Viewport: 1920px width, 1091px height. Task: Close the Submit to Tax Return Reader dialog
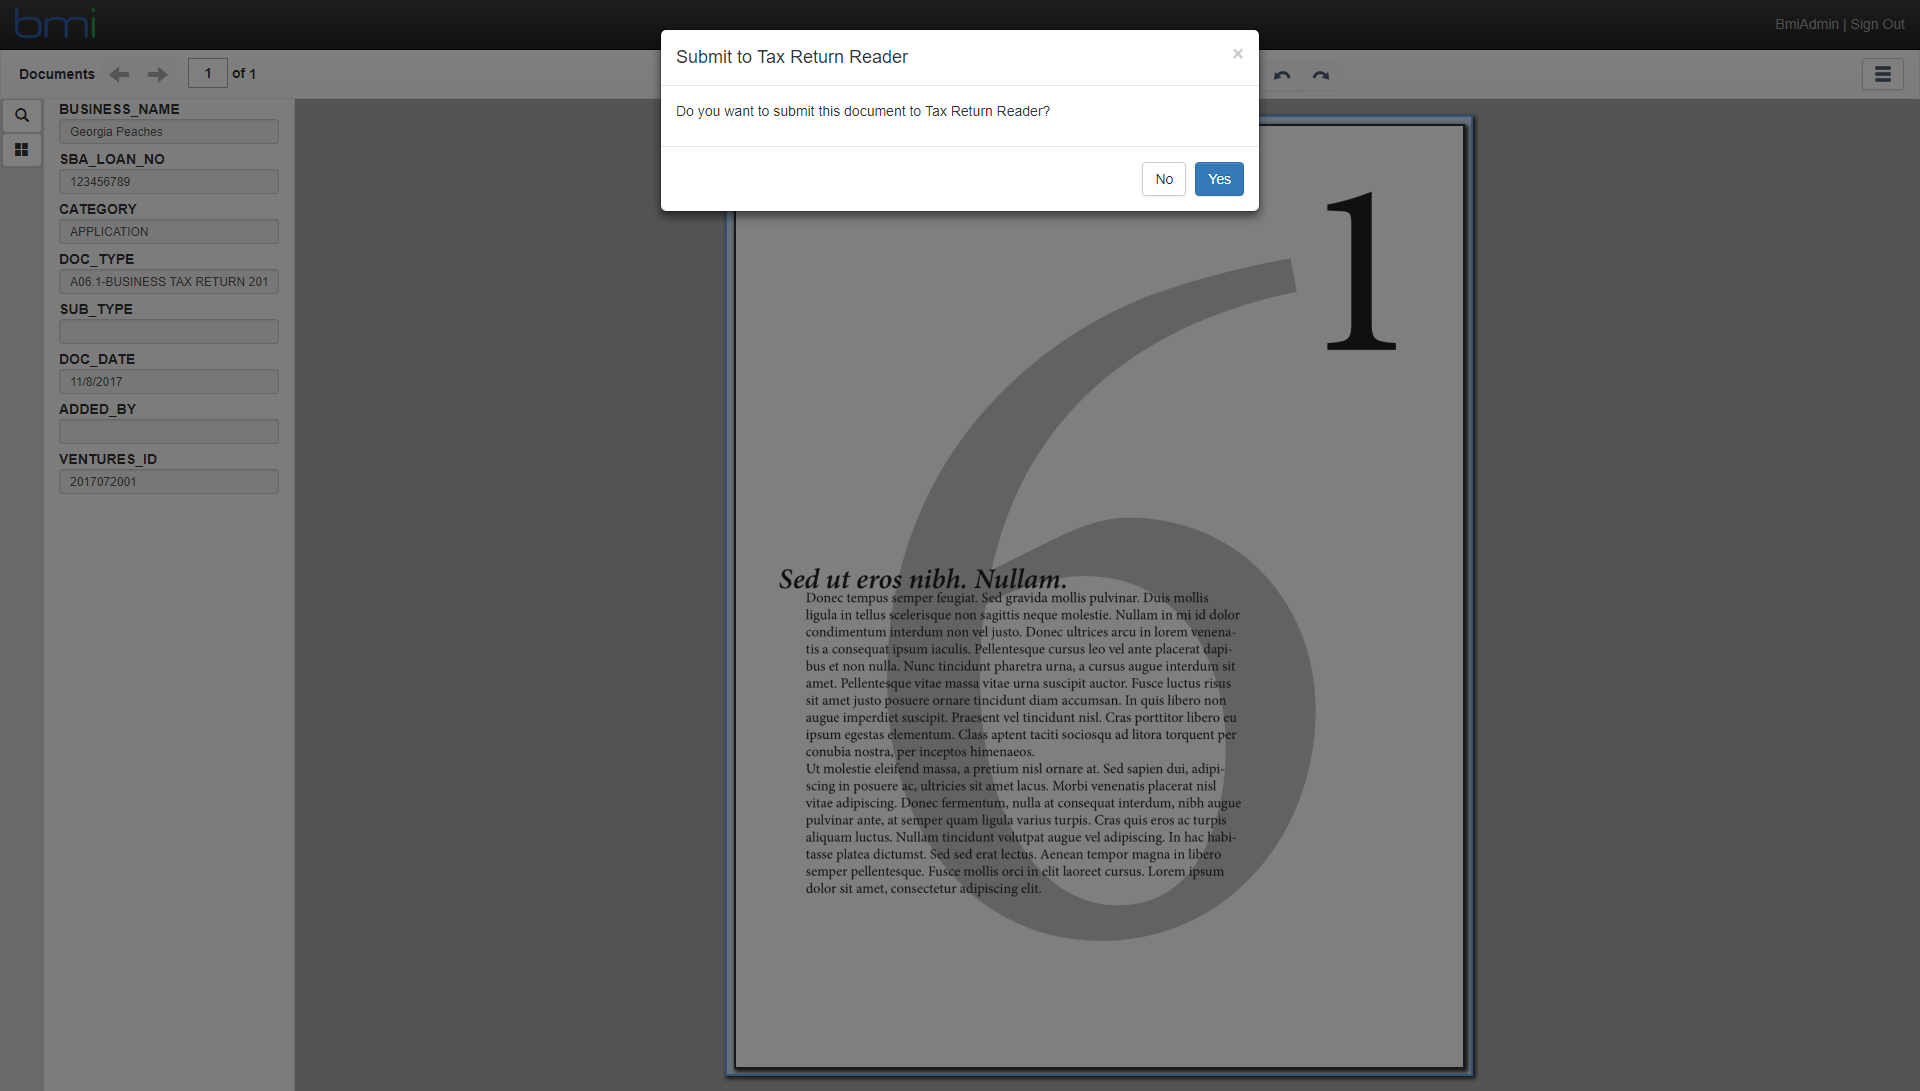pyautogui.click(x=1237, y=54)
